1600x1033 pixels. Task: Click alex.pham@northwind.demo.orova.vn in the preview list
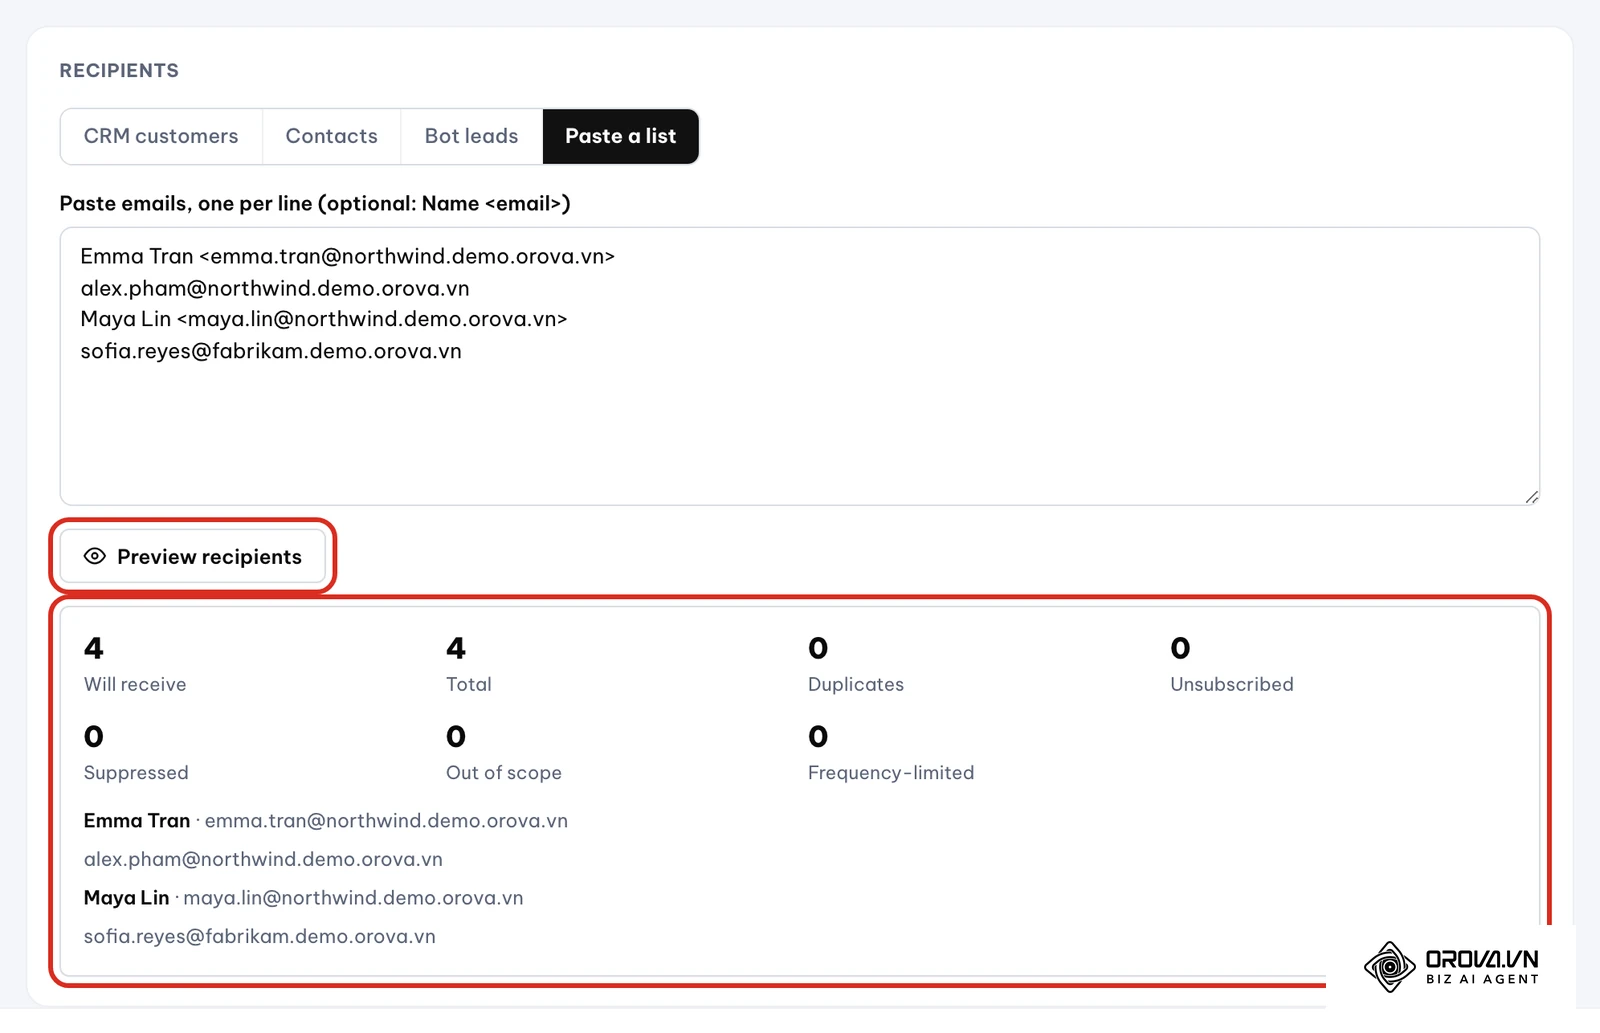pos(263,859)
